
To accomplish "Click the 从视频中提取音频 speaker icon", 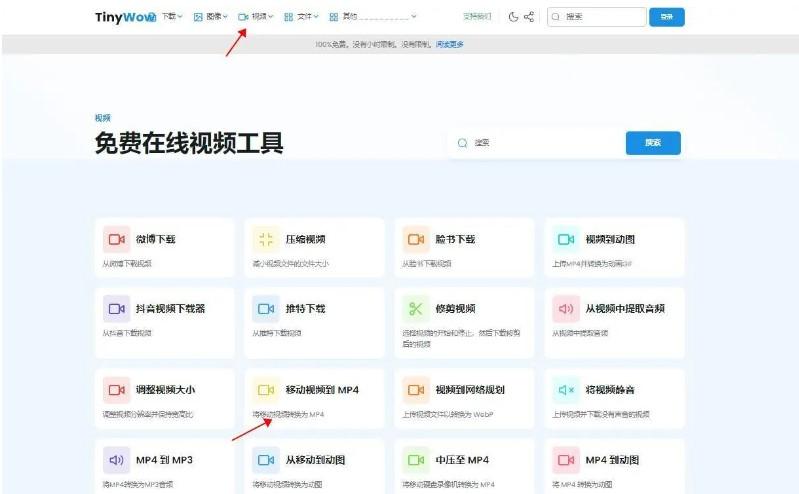I will click(566, 309).
